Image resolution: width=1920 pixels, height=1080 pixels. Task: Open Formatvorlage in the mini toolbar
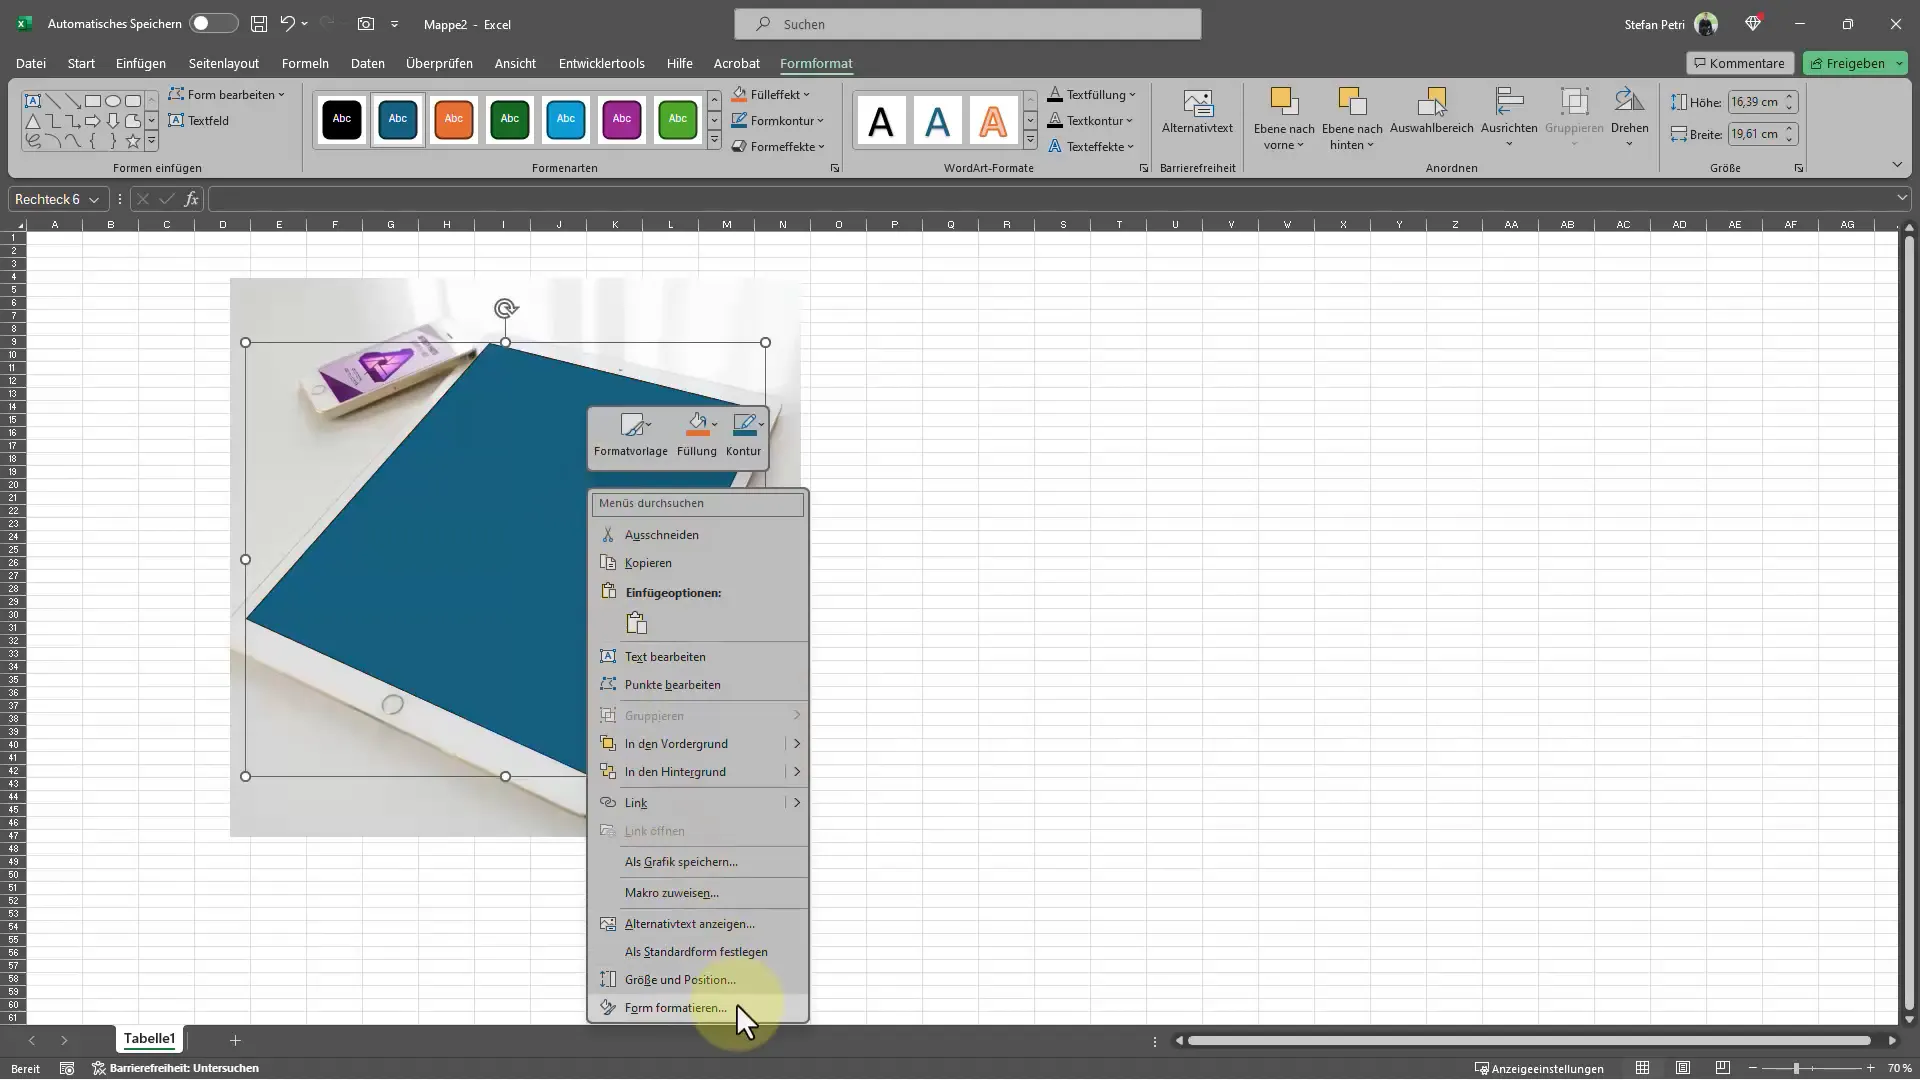click(x=631, y=435)
